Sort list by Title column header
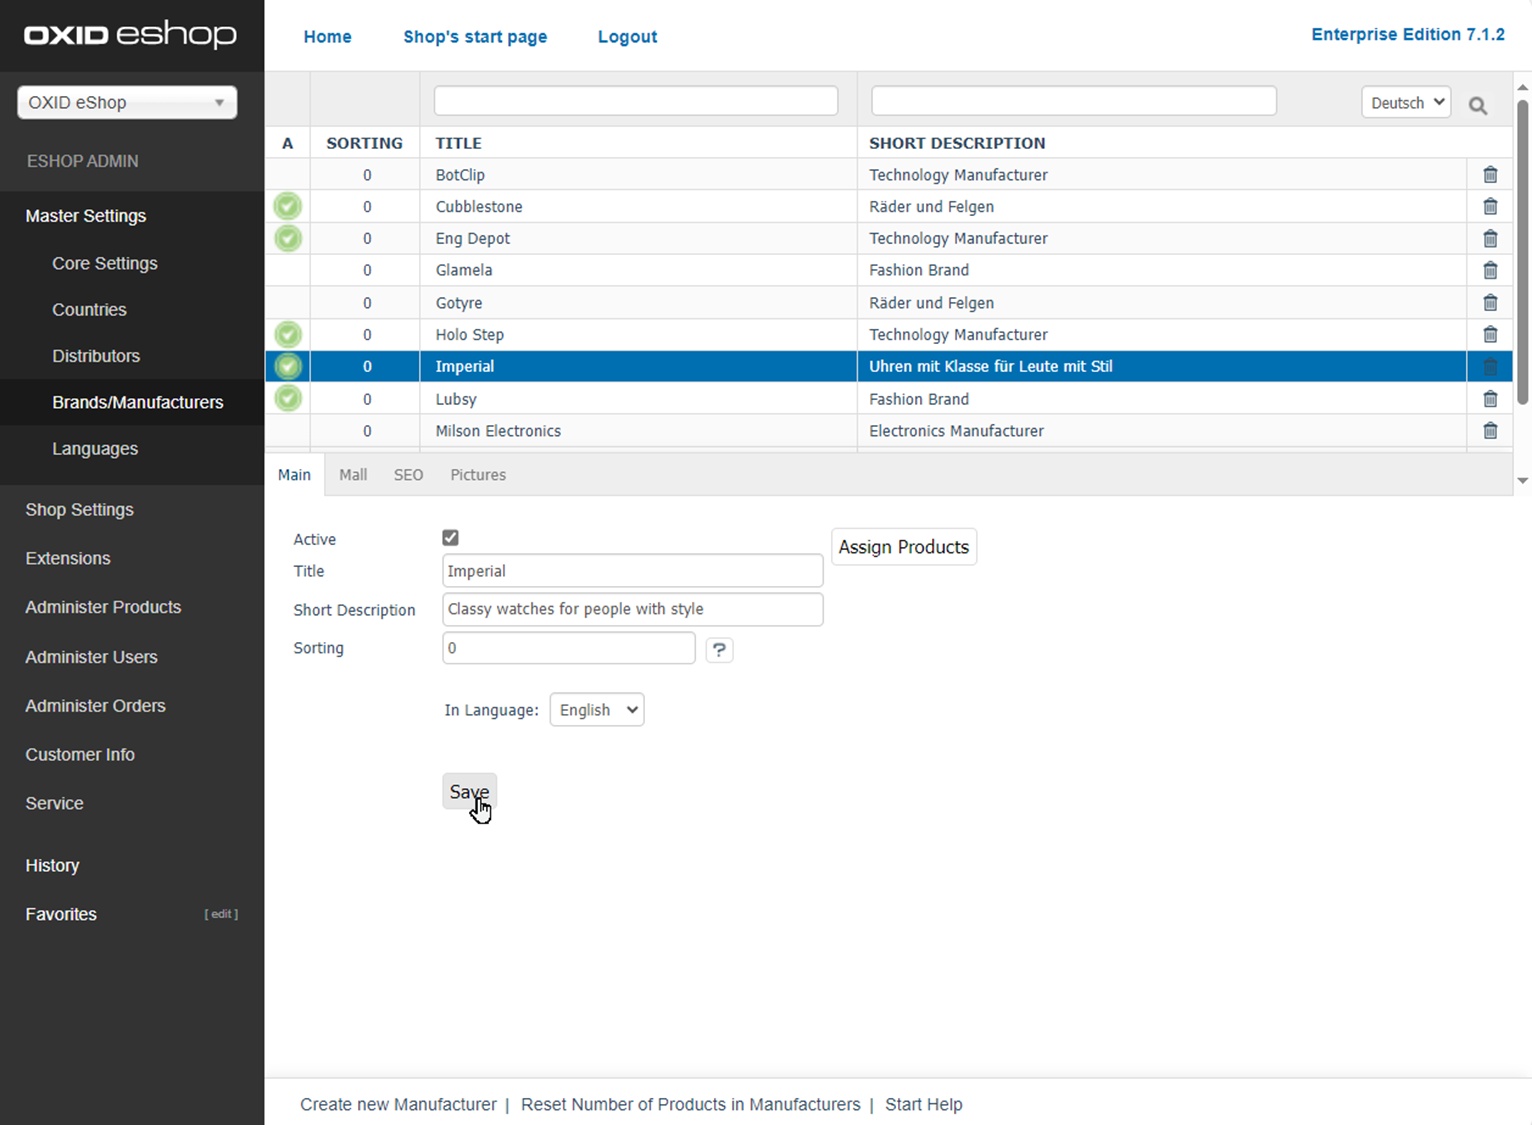This screenshot has width=1532, height=1125. (459, 143)
